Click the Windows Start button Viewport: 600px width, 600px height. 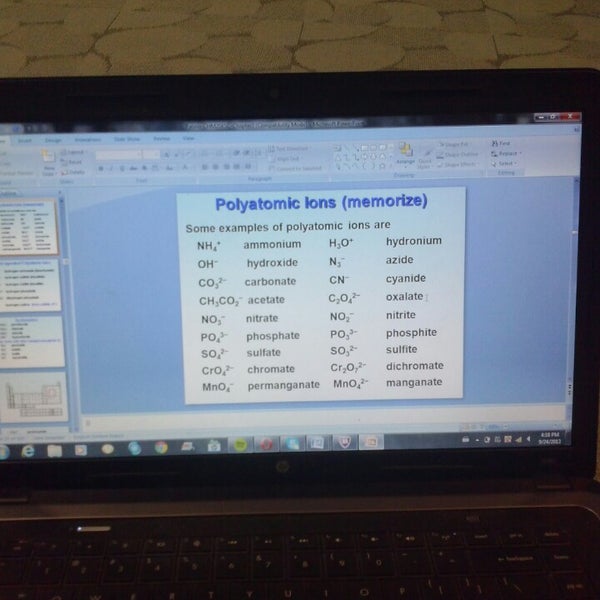pyautogui.click(x=5, y=450)
